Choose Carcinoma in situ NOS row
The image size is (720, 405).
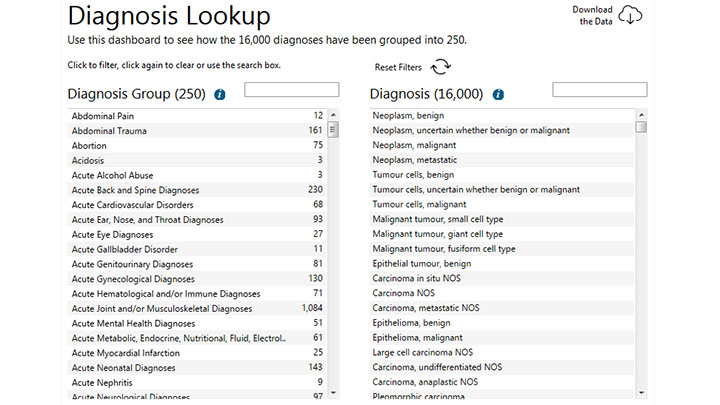click(502, 278)
